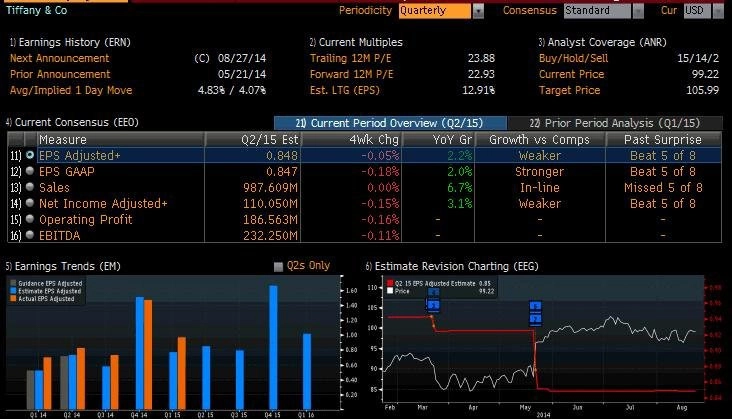The height and width of the screenshot is (419, 732).
Task: Click the EBITDA estimate 232.250M
Action: click(x=270, y=236)
